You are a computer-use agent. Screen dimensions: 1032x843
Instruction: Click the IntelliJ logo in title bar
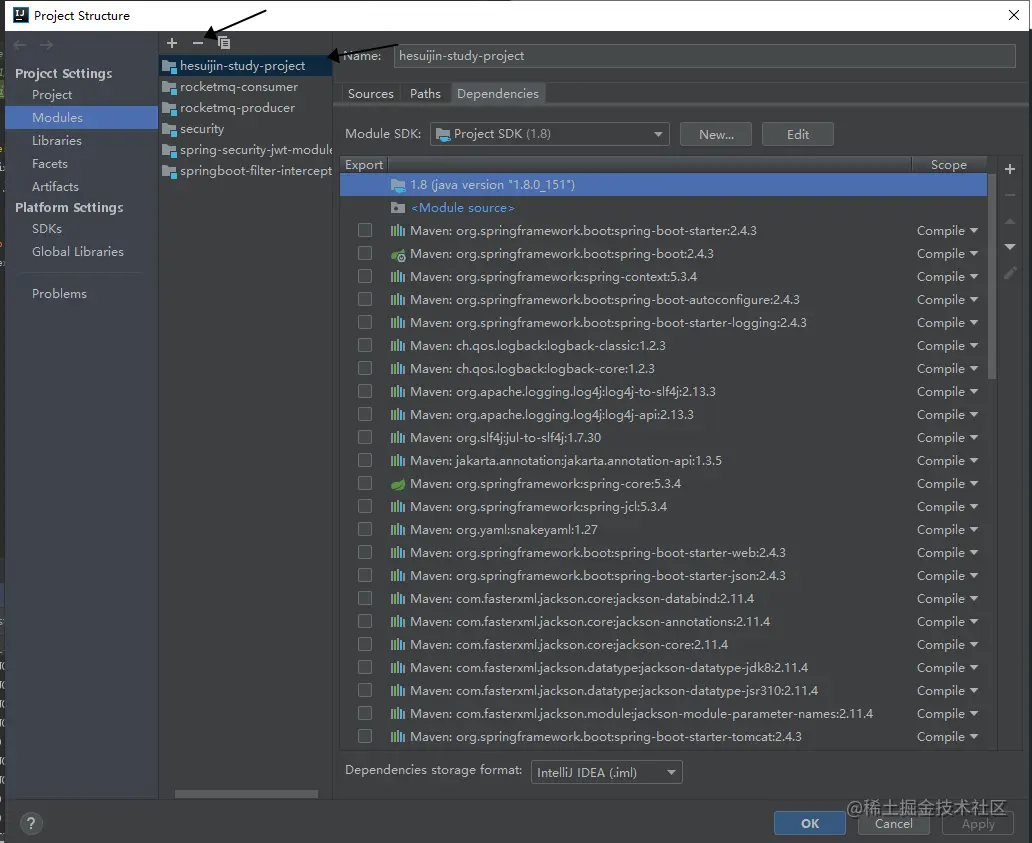point(20,15)
